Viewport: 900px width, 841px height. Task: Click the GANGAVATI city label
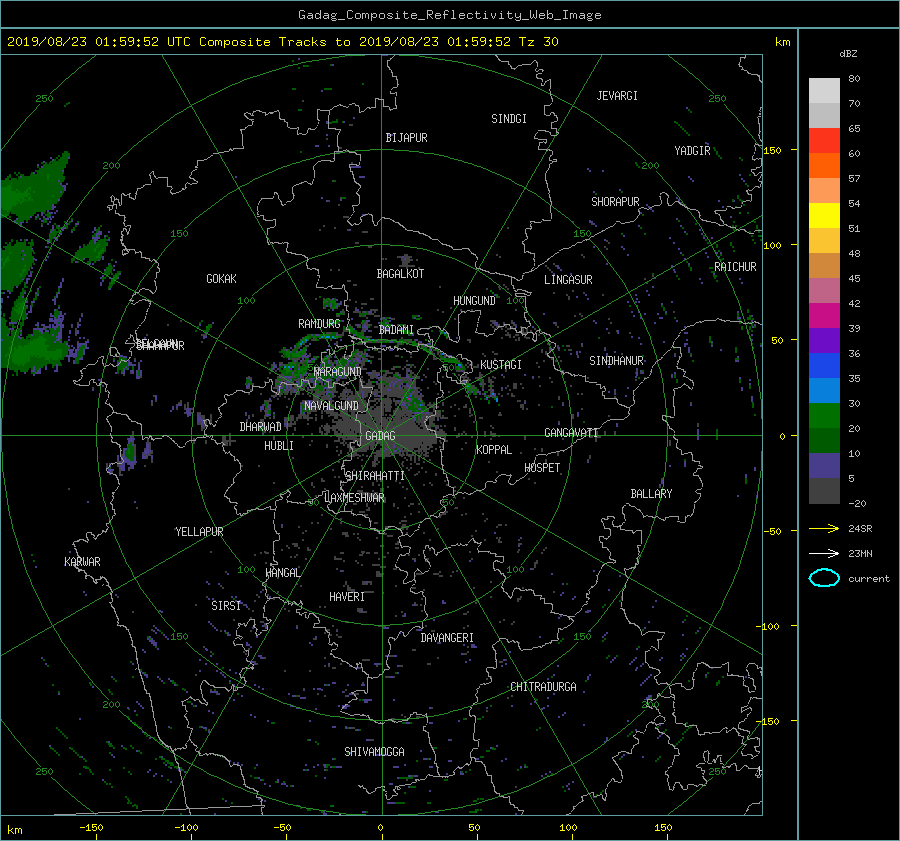[x=571, y=433]
